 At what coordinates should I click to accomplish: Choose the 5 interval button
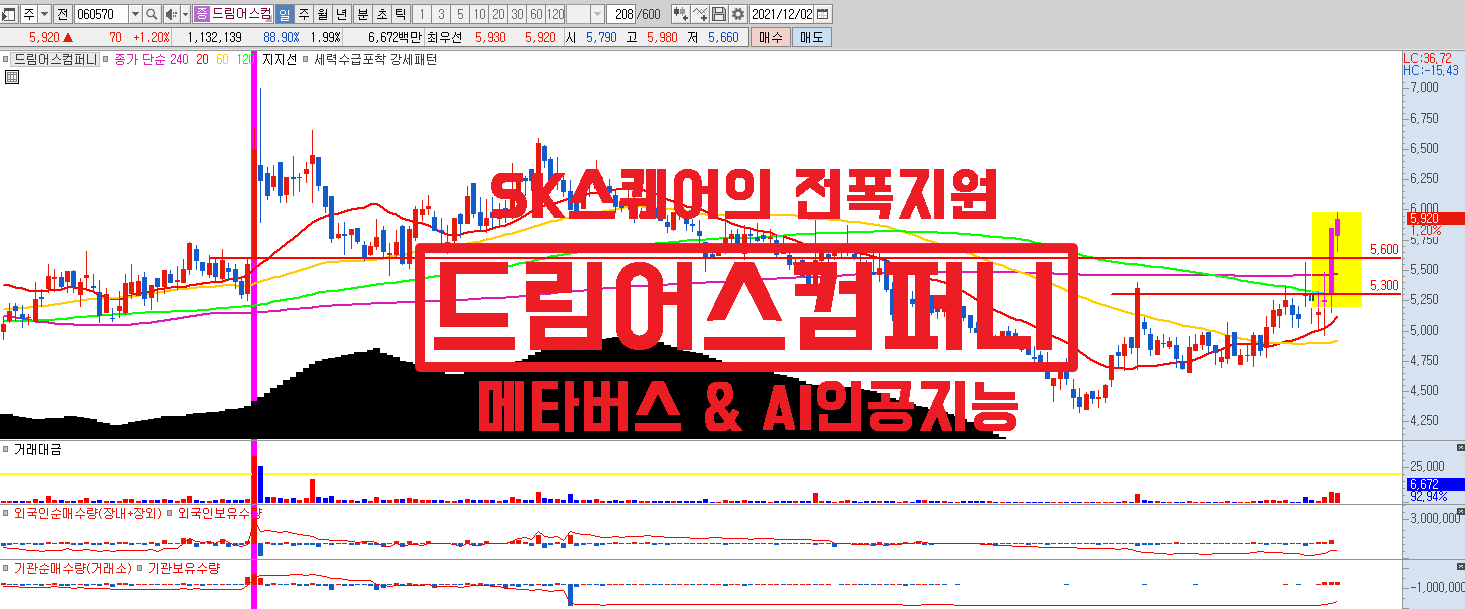click(x=460, y=14)
